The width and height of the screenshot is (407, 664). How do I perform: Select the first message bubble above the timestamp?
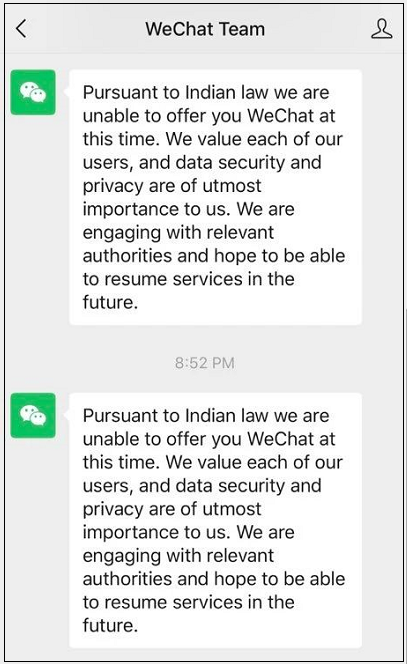(216, 197)
